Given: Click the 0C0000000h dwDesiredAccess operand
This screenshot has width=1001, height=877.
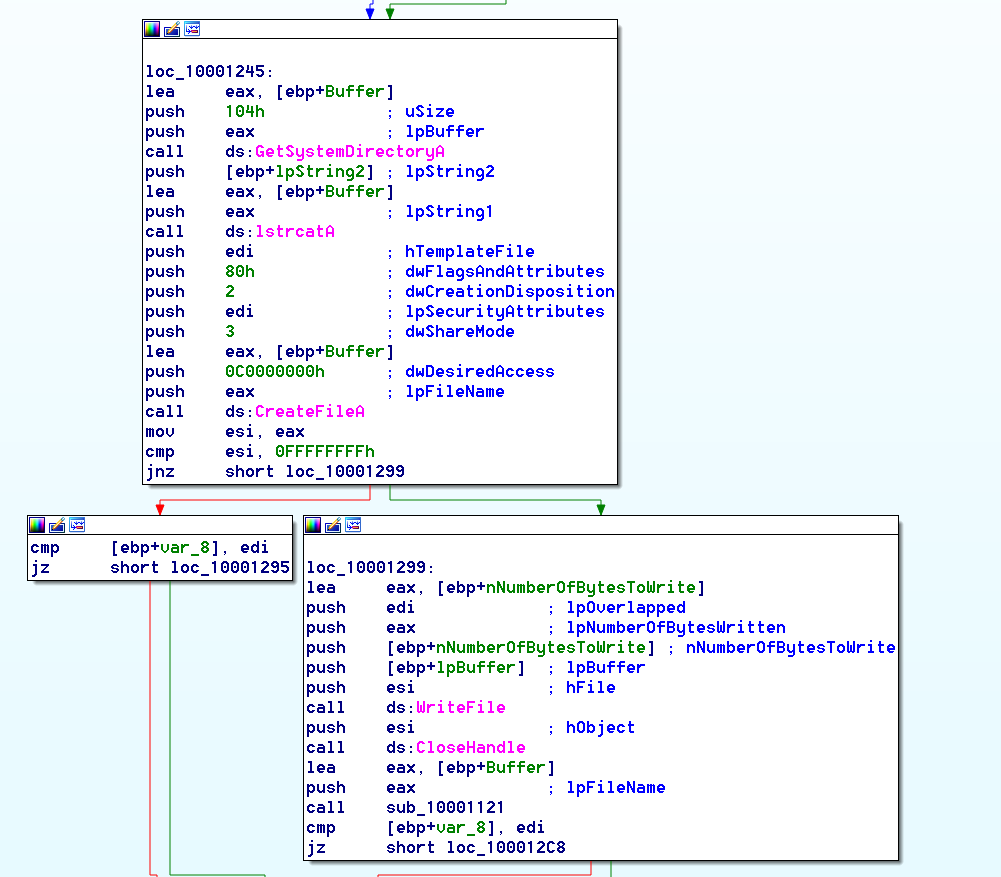Looking at the screenshot, I should pos(275,372).
